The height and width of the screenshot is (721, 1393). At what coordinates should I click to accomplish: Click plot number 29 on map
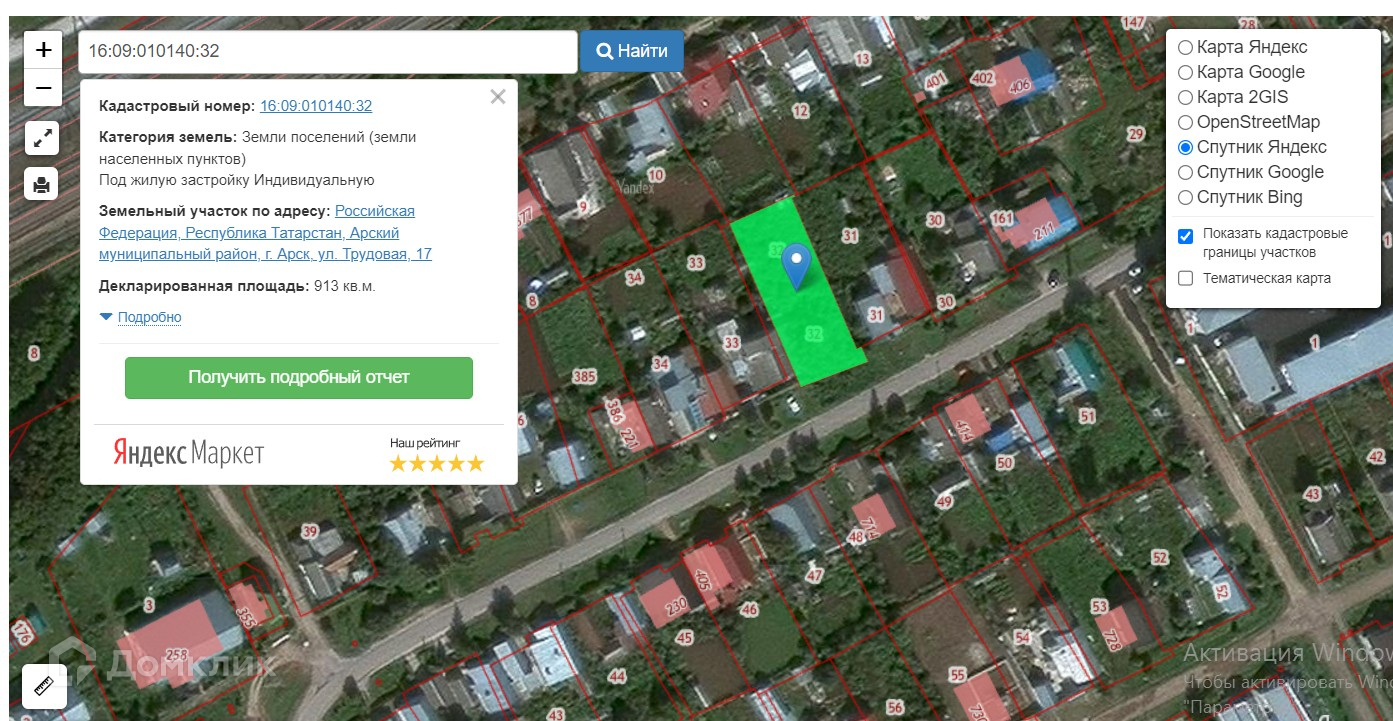pos(1135,134)
